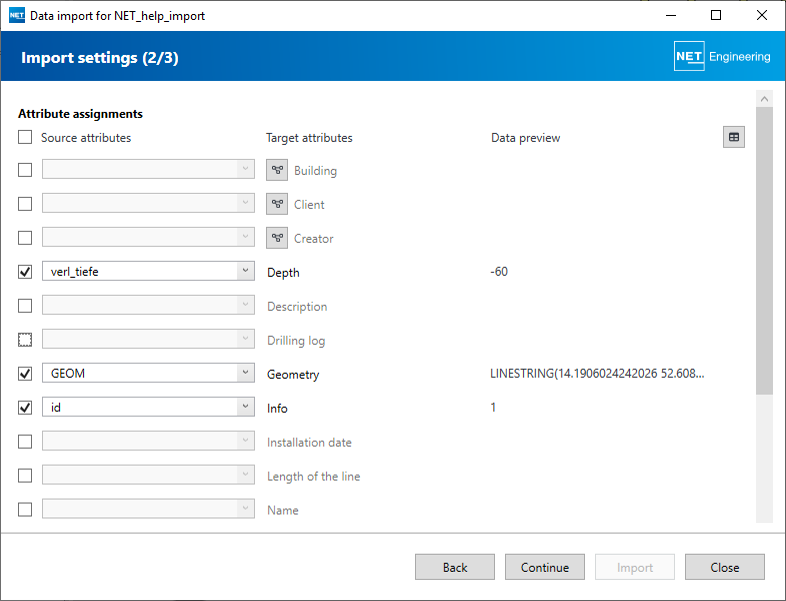Enable the Installation date checkbox
Viewport: 786px width, 601px height.
coord(25,442)
